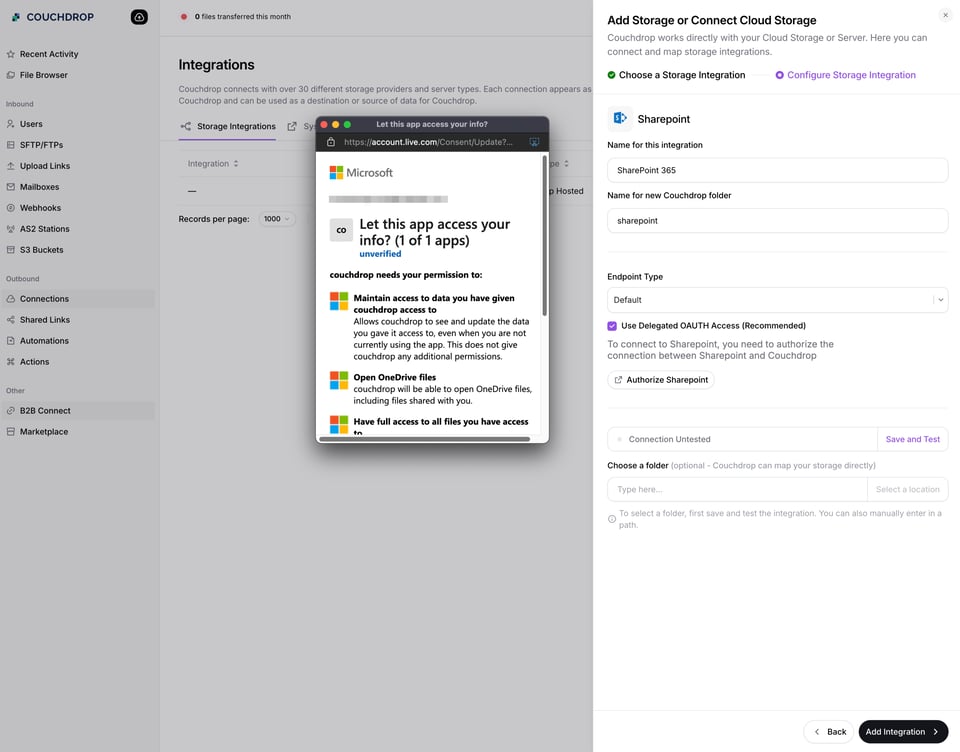This screenshot has height=752, width=960.
Task: Open the File Browser sidebar icon
Action: point(10,75)
